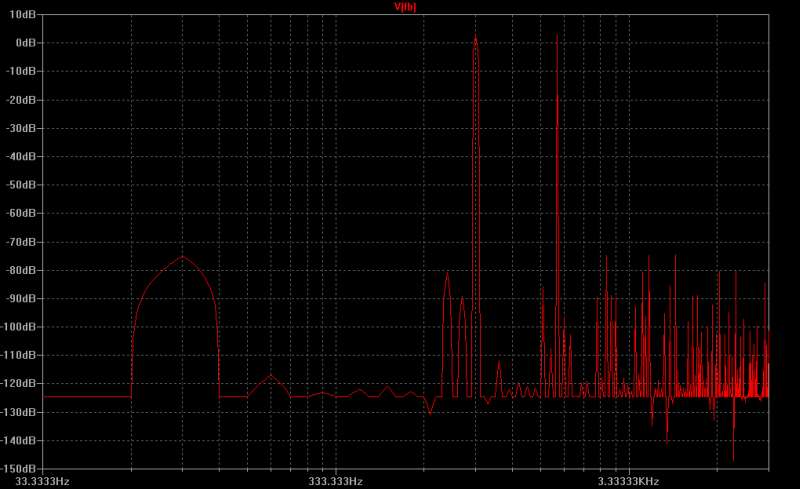800x489 pixels.
Task: Click the -20dB vertical axis label
Action: [x=21, y=100]
